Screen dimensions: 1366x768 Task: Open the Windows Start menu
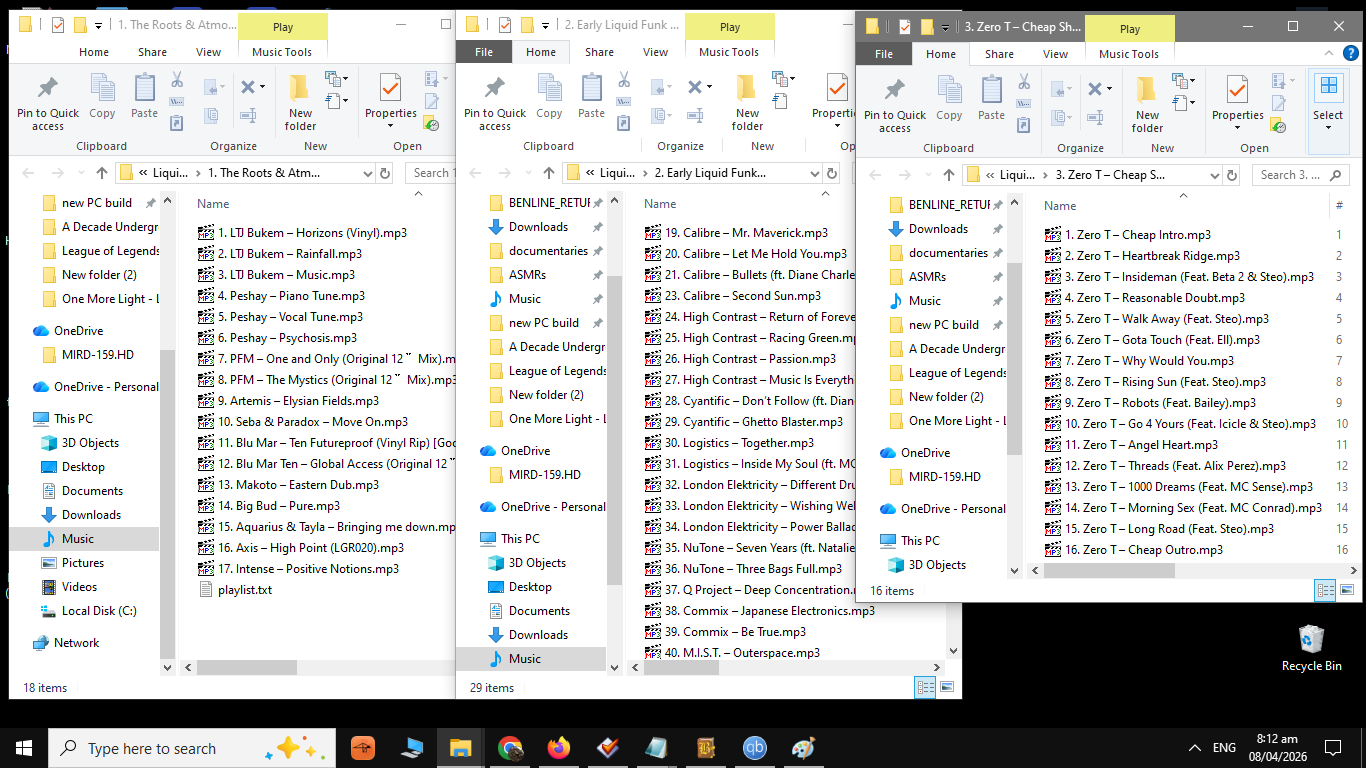(x=24, y=748)
